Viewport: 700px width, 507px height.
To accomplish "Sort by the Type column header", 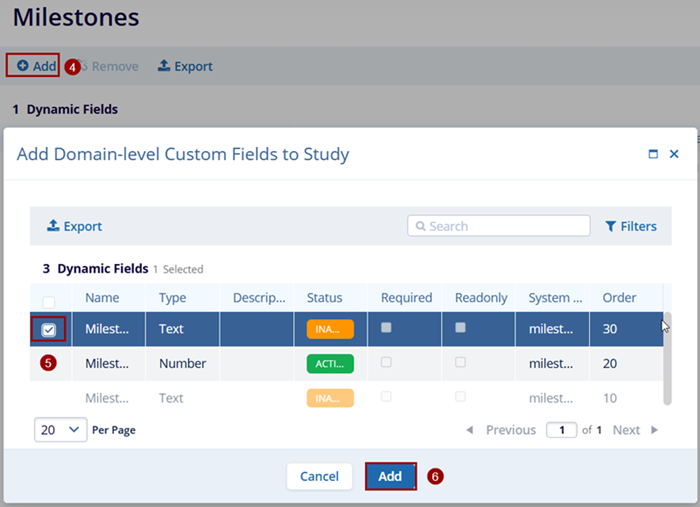I will pos(172,298).
